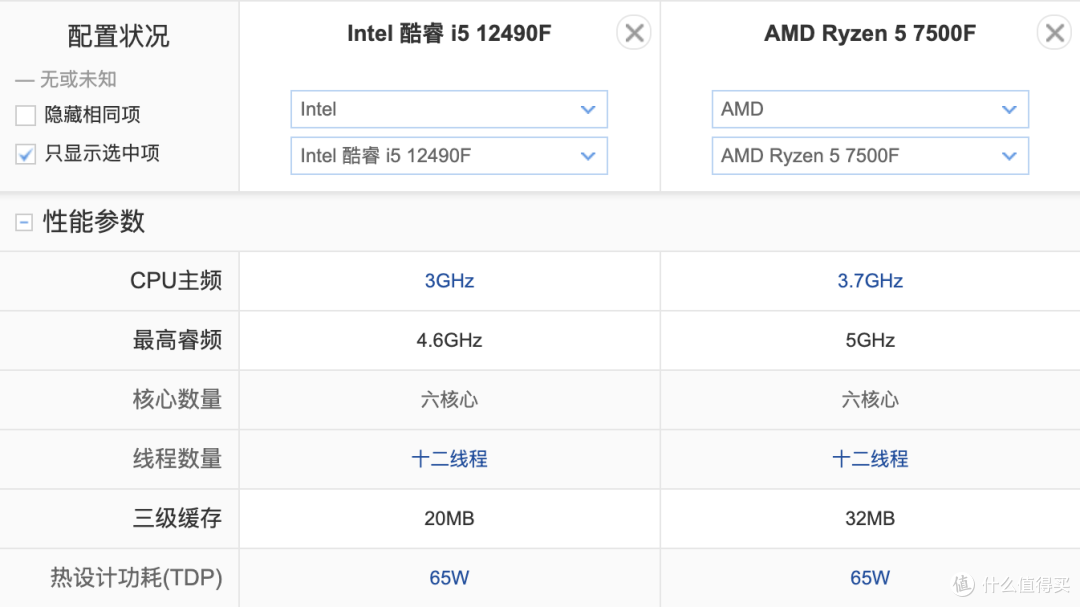This screenshot has width=1080, height=607.
Task: Click 65W TDP link in AMD column
Action: [x=870, y=578]
